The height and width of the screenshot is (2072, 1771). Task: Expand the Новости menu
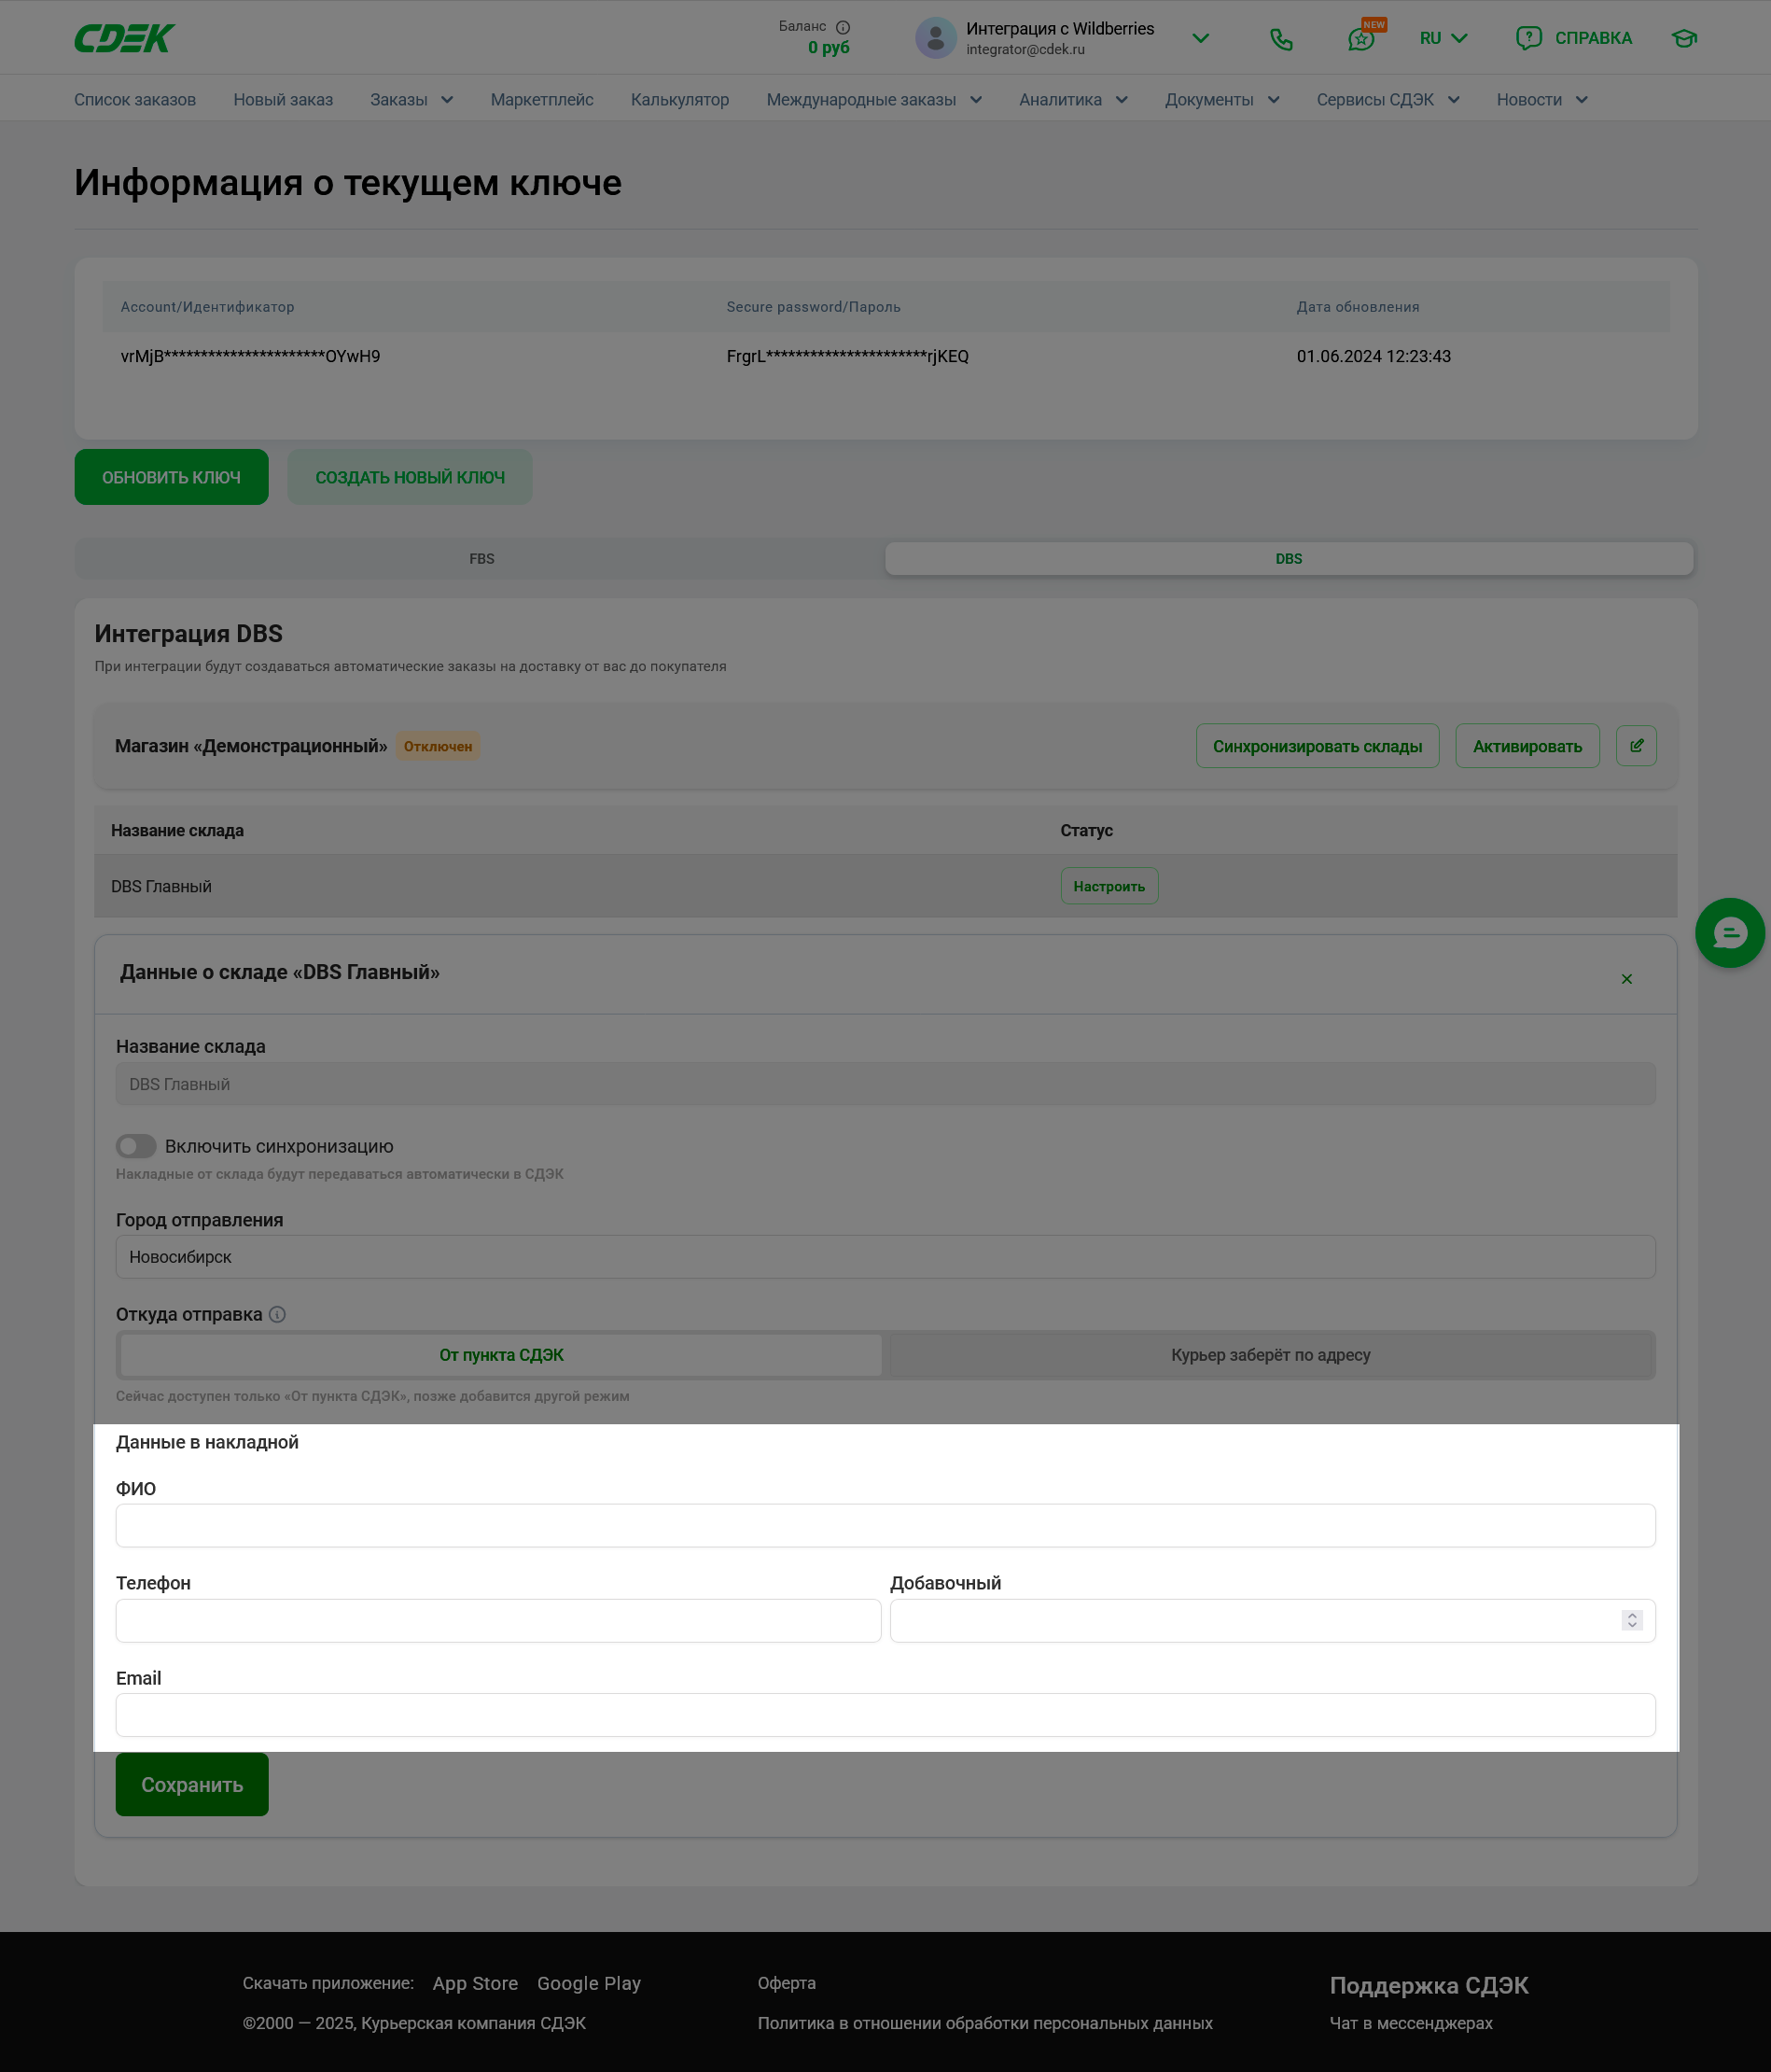pyautogui.click(x=1542, y=100)
